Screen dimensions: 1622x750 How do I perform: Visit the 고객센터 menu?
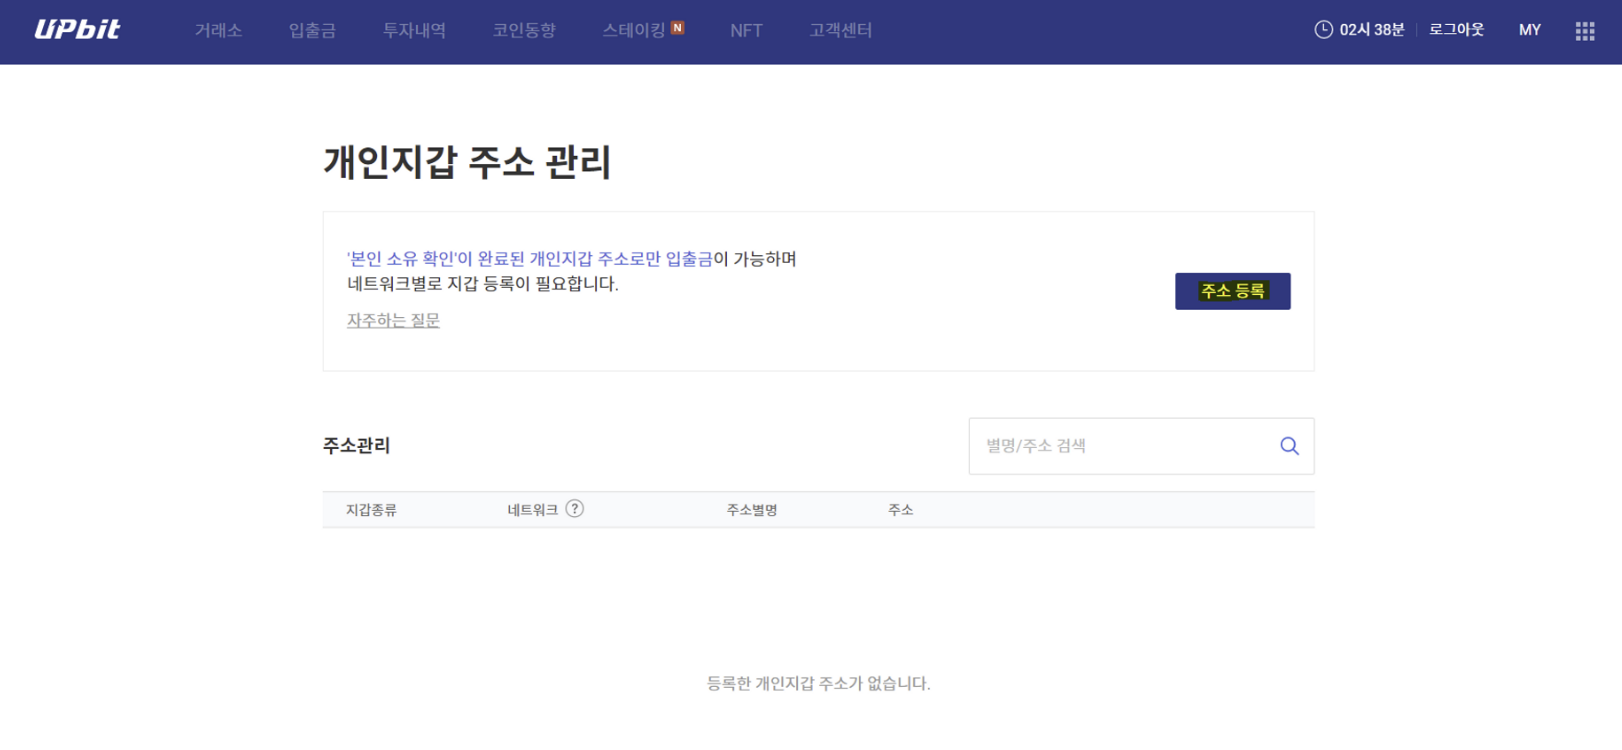[x=841, y=31]
